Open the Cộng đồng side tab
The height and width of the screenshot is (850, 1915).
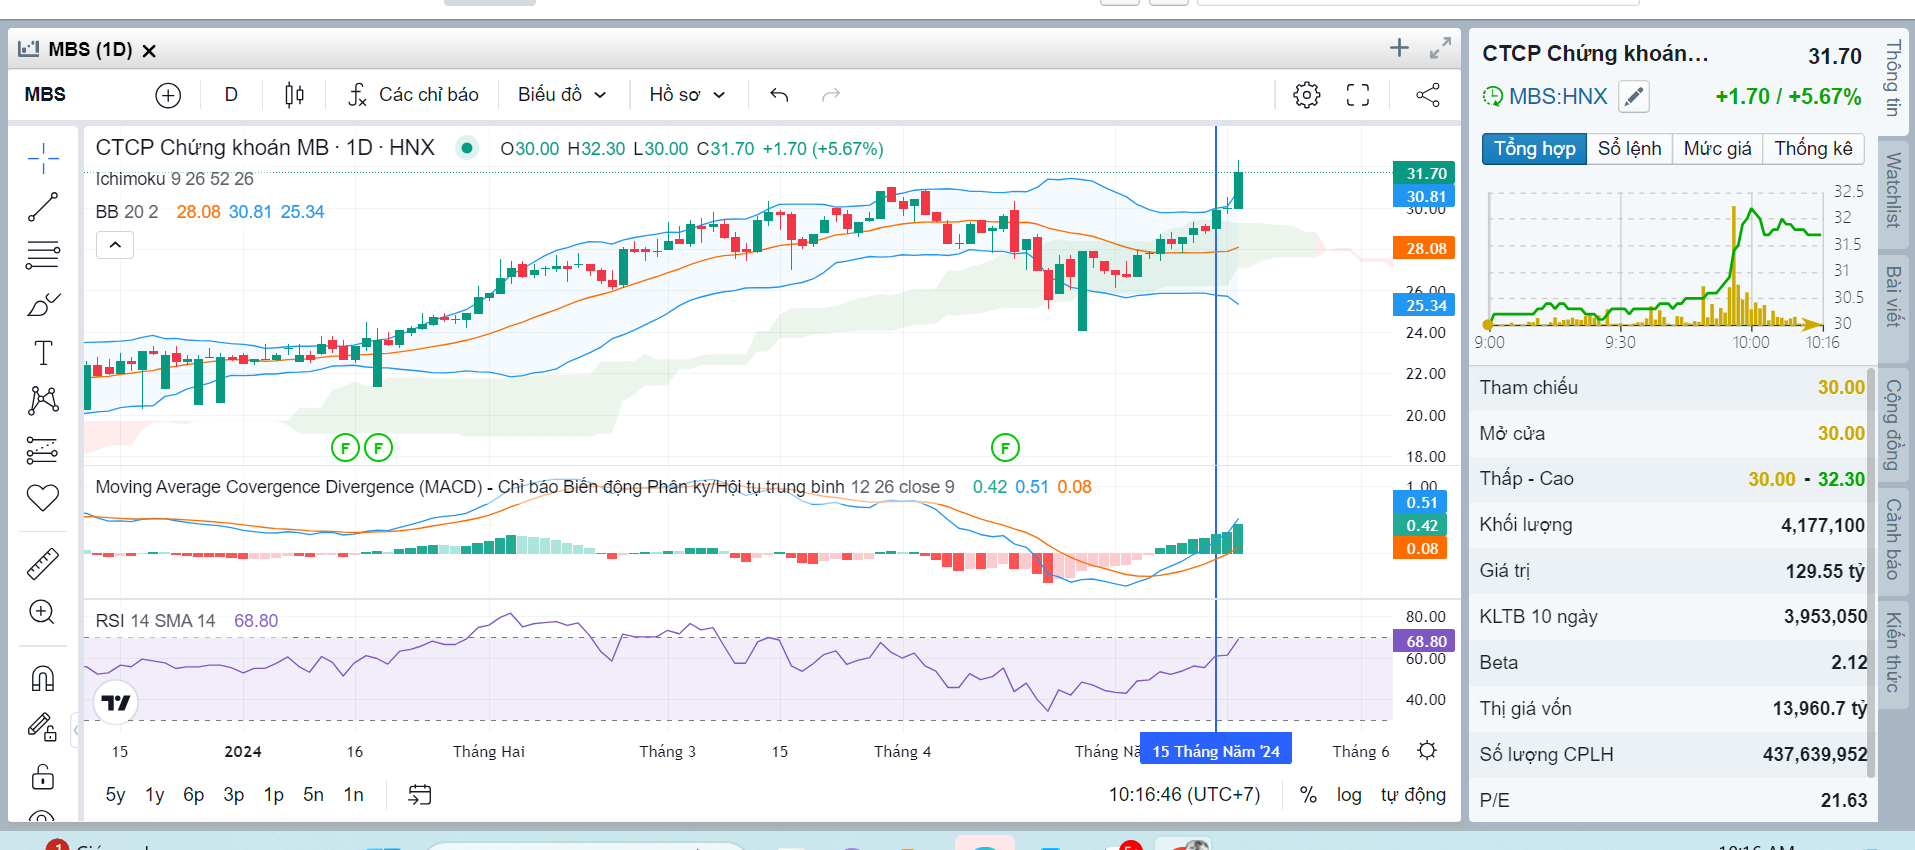coord(1893,425)
